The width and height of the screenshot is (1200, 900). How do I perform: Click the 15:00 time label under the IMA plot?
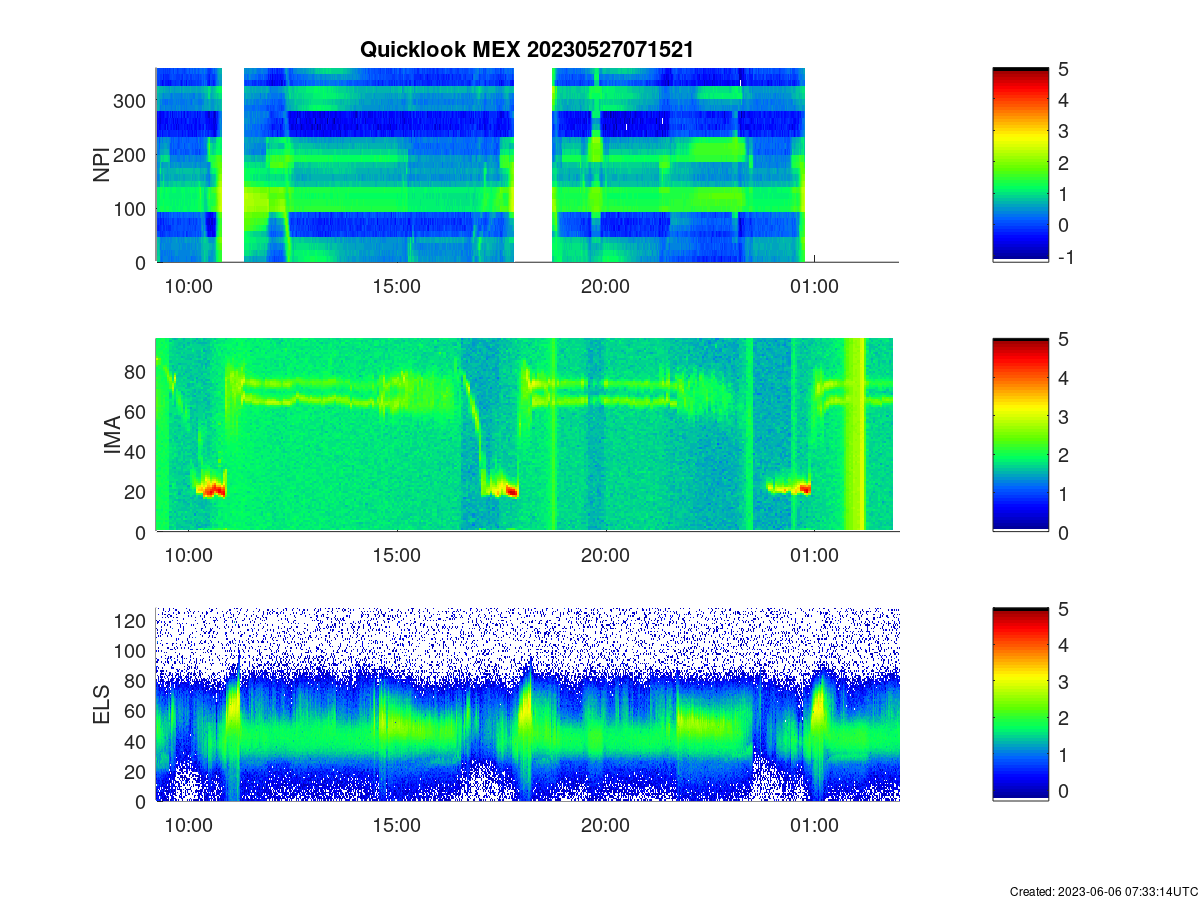click(397, 557)
